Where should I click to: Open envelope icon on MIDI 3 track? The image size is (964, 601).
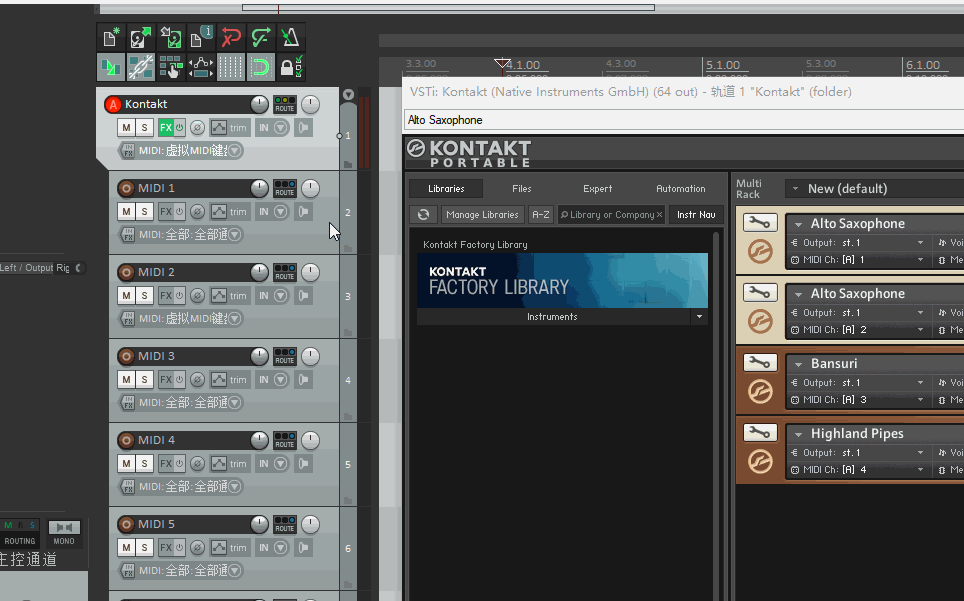[x=219, y=380]
